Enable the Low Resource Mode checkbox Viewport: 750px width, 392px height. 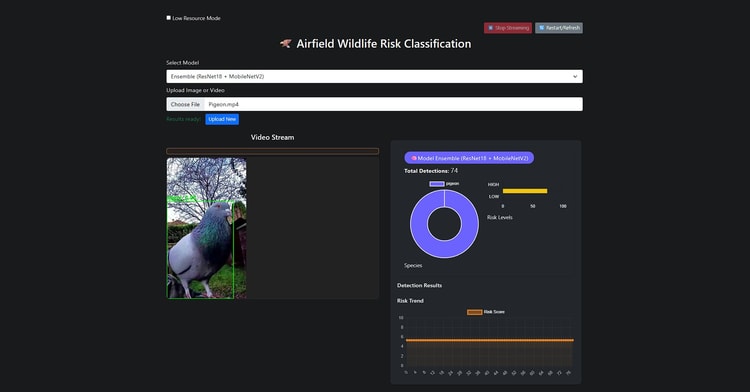pyautogui.click(x=168, y=18)
